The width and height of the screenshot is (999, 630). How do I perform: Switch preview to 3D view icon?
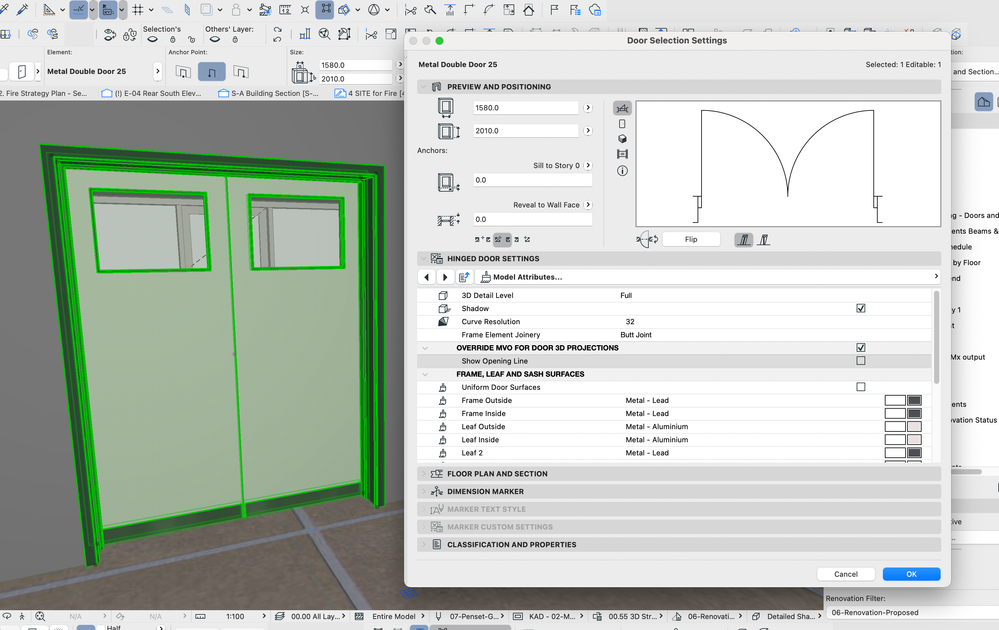(x=622, y=139)
